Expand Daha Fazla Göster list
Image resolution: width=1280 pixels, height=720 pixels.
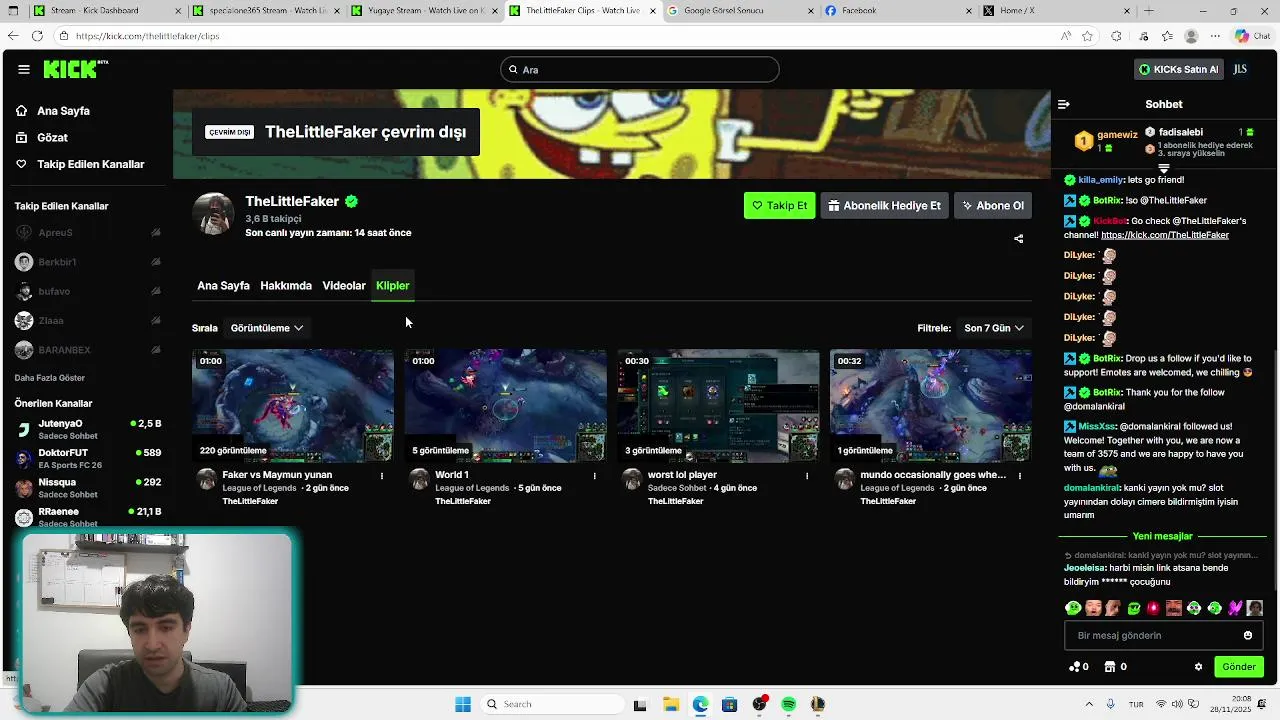click(50, 378)
